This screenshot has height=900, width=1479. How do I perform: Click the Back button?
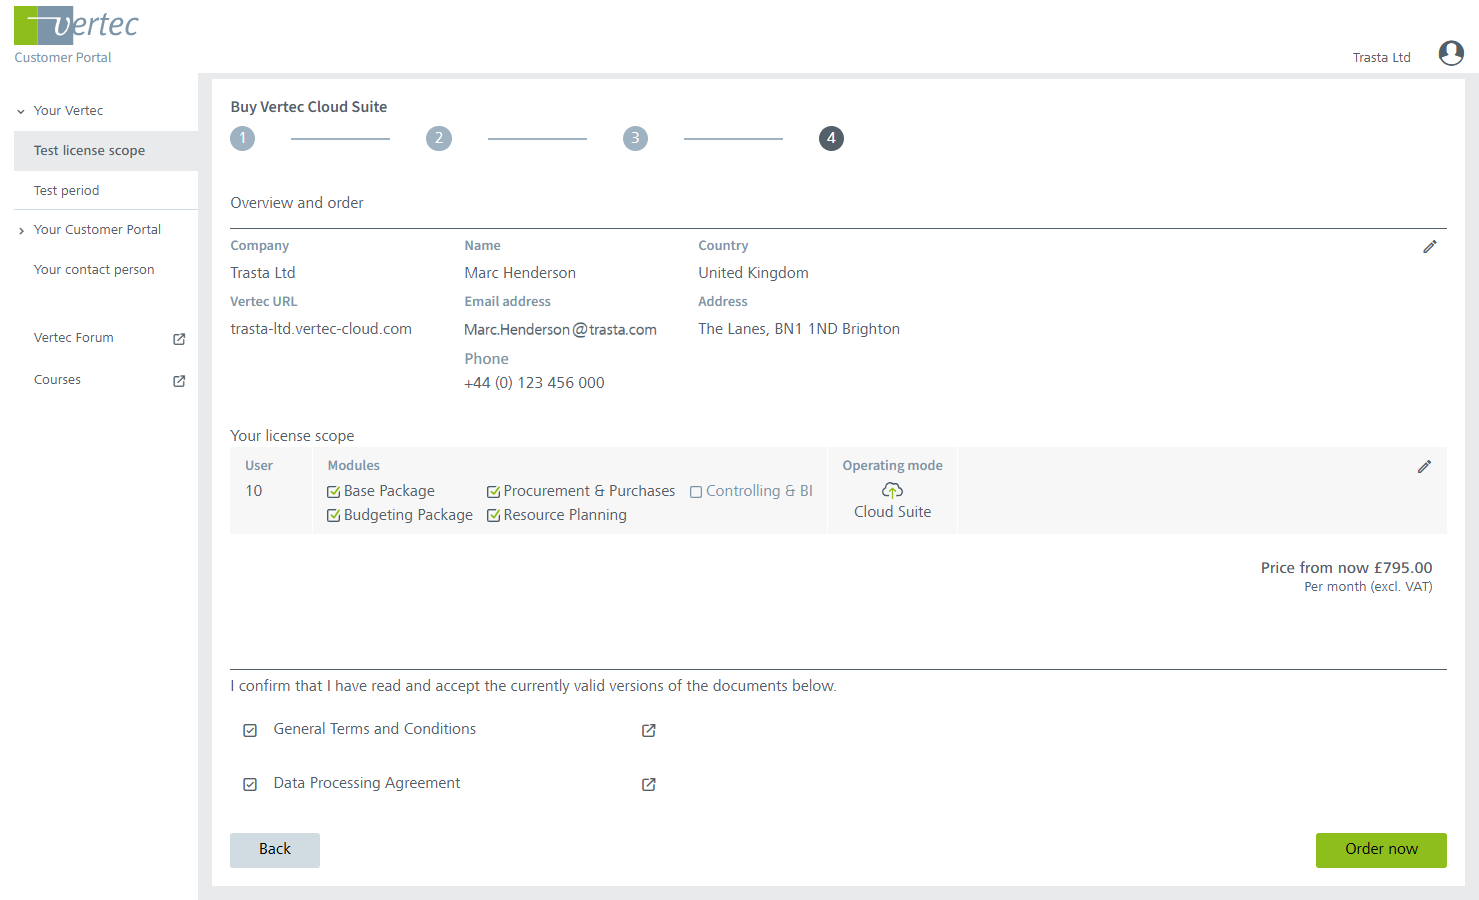pyautogui.click(x=275, y=850)
